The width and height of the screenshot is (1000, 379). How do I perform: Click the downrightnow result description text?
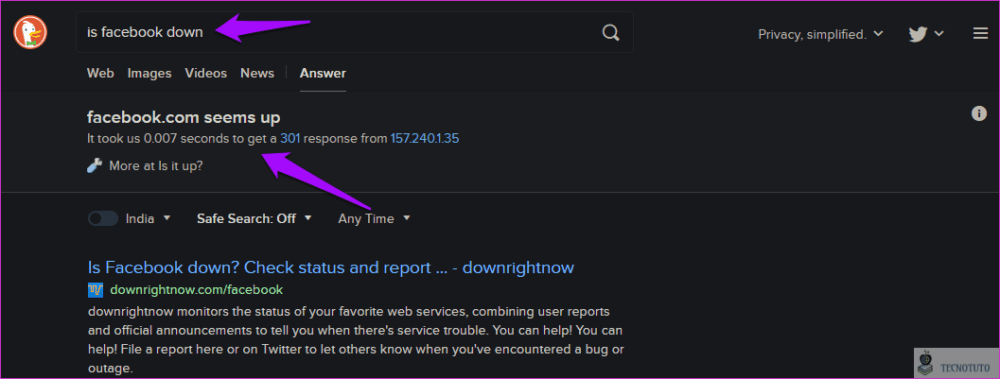tap(355, 340)
